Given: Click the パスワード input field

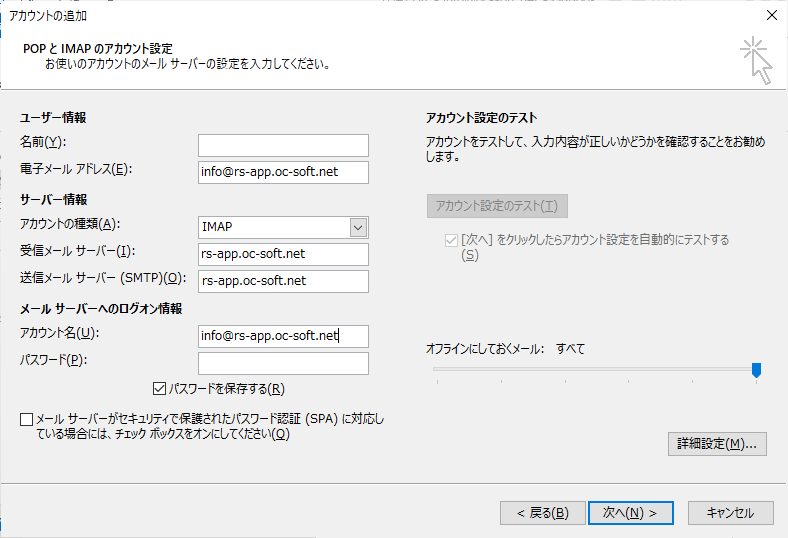Looking at the screenshot, I should point(283,363).
